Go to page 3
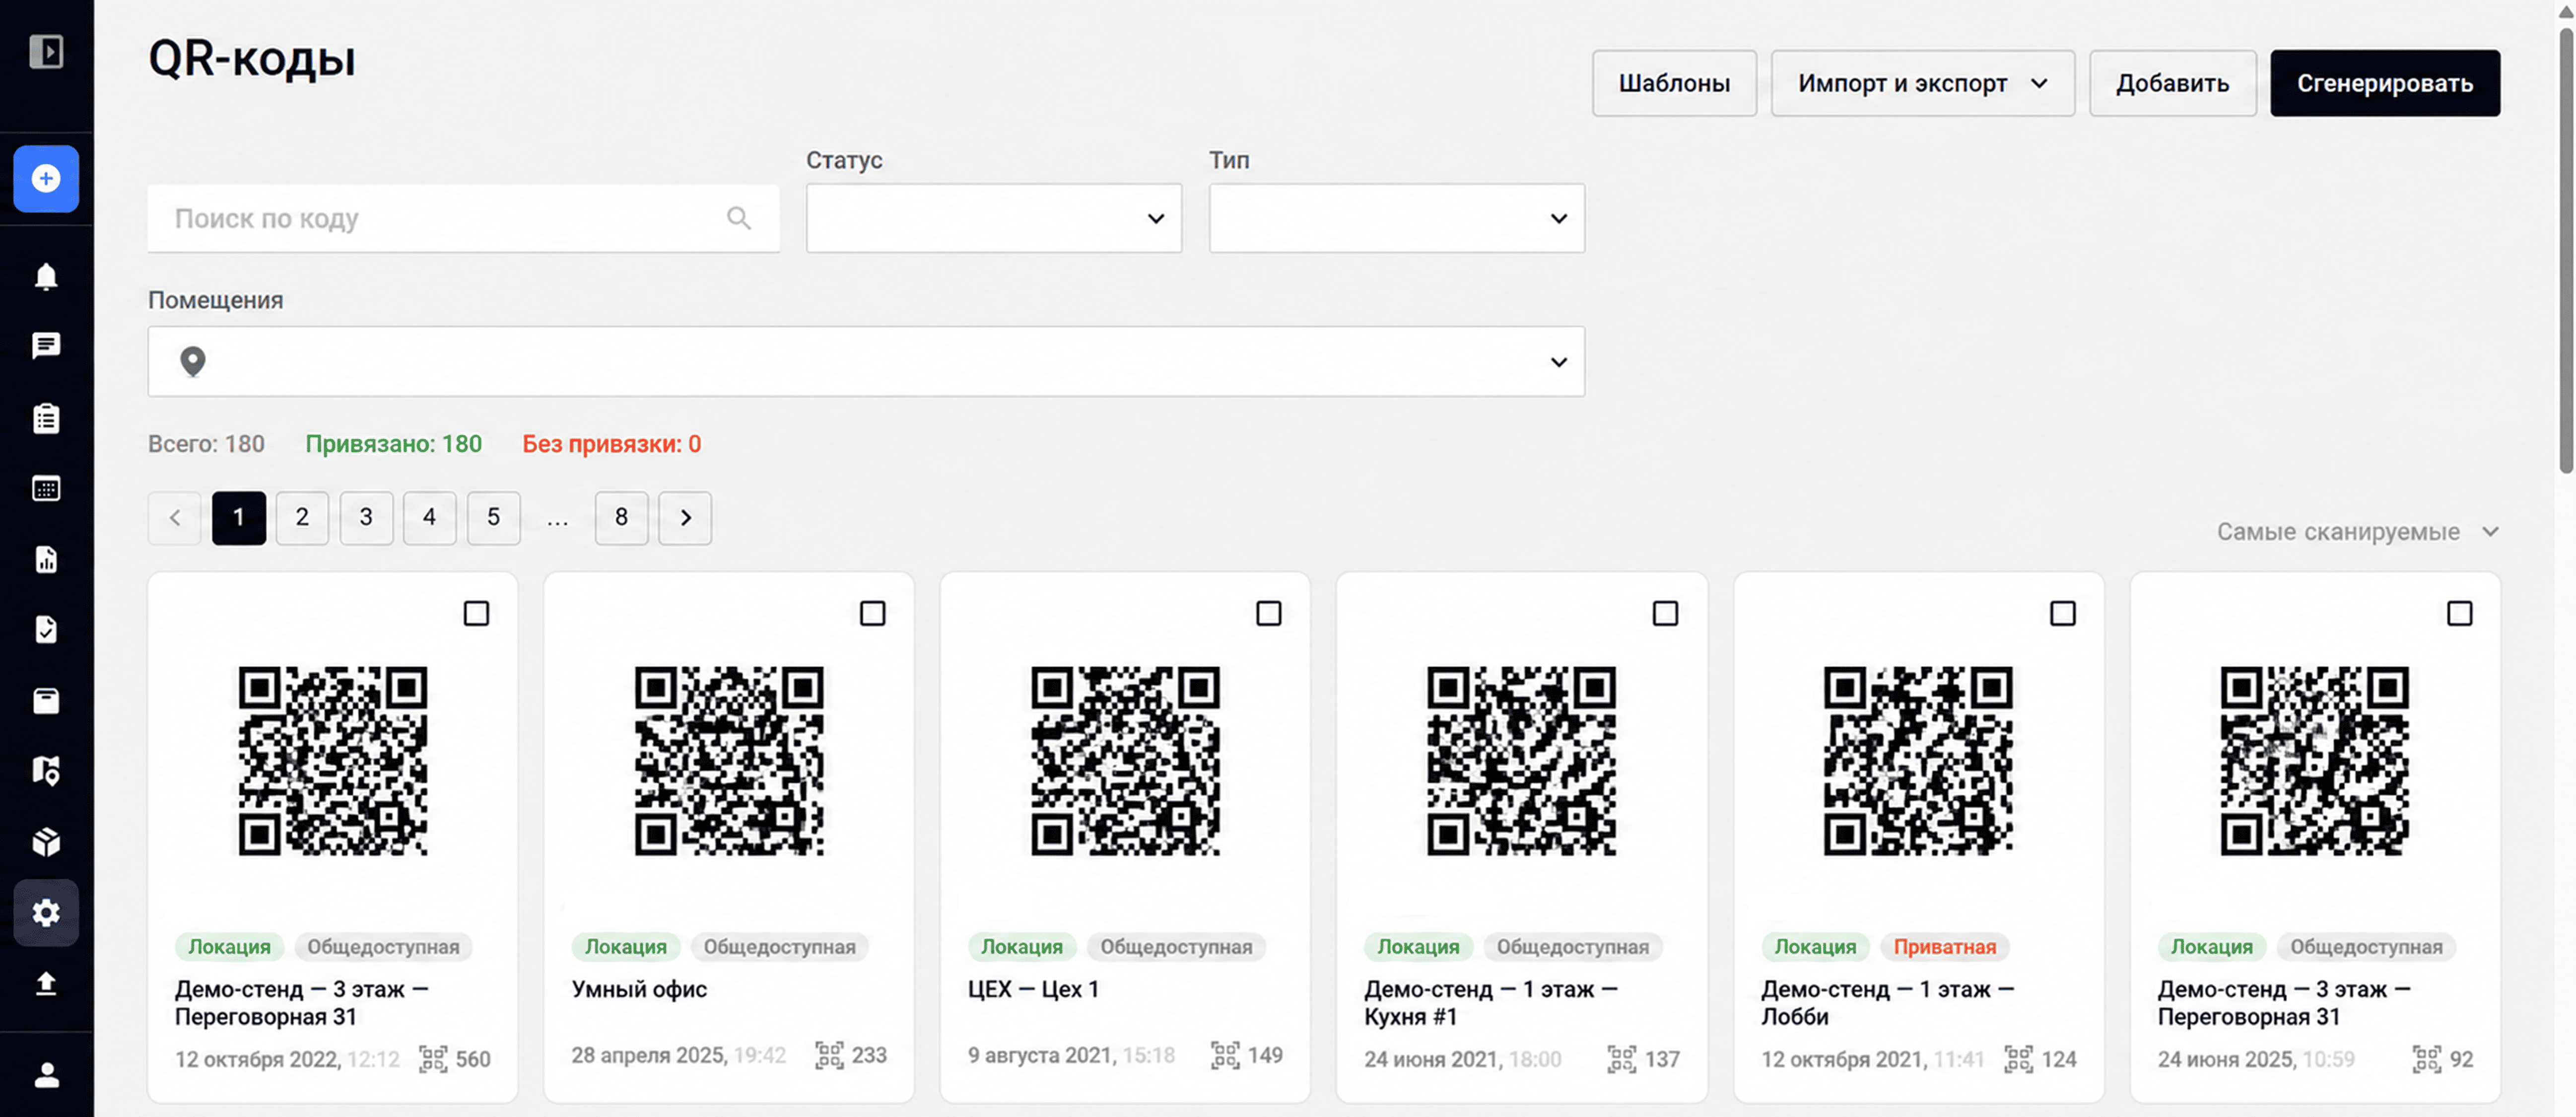 point(366,517)
